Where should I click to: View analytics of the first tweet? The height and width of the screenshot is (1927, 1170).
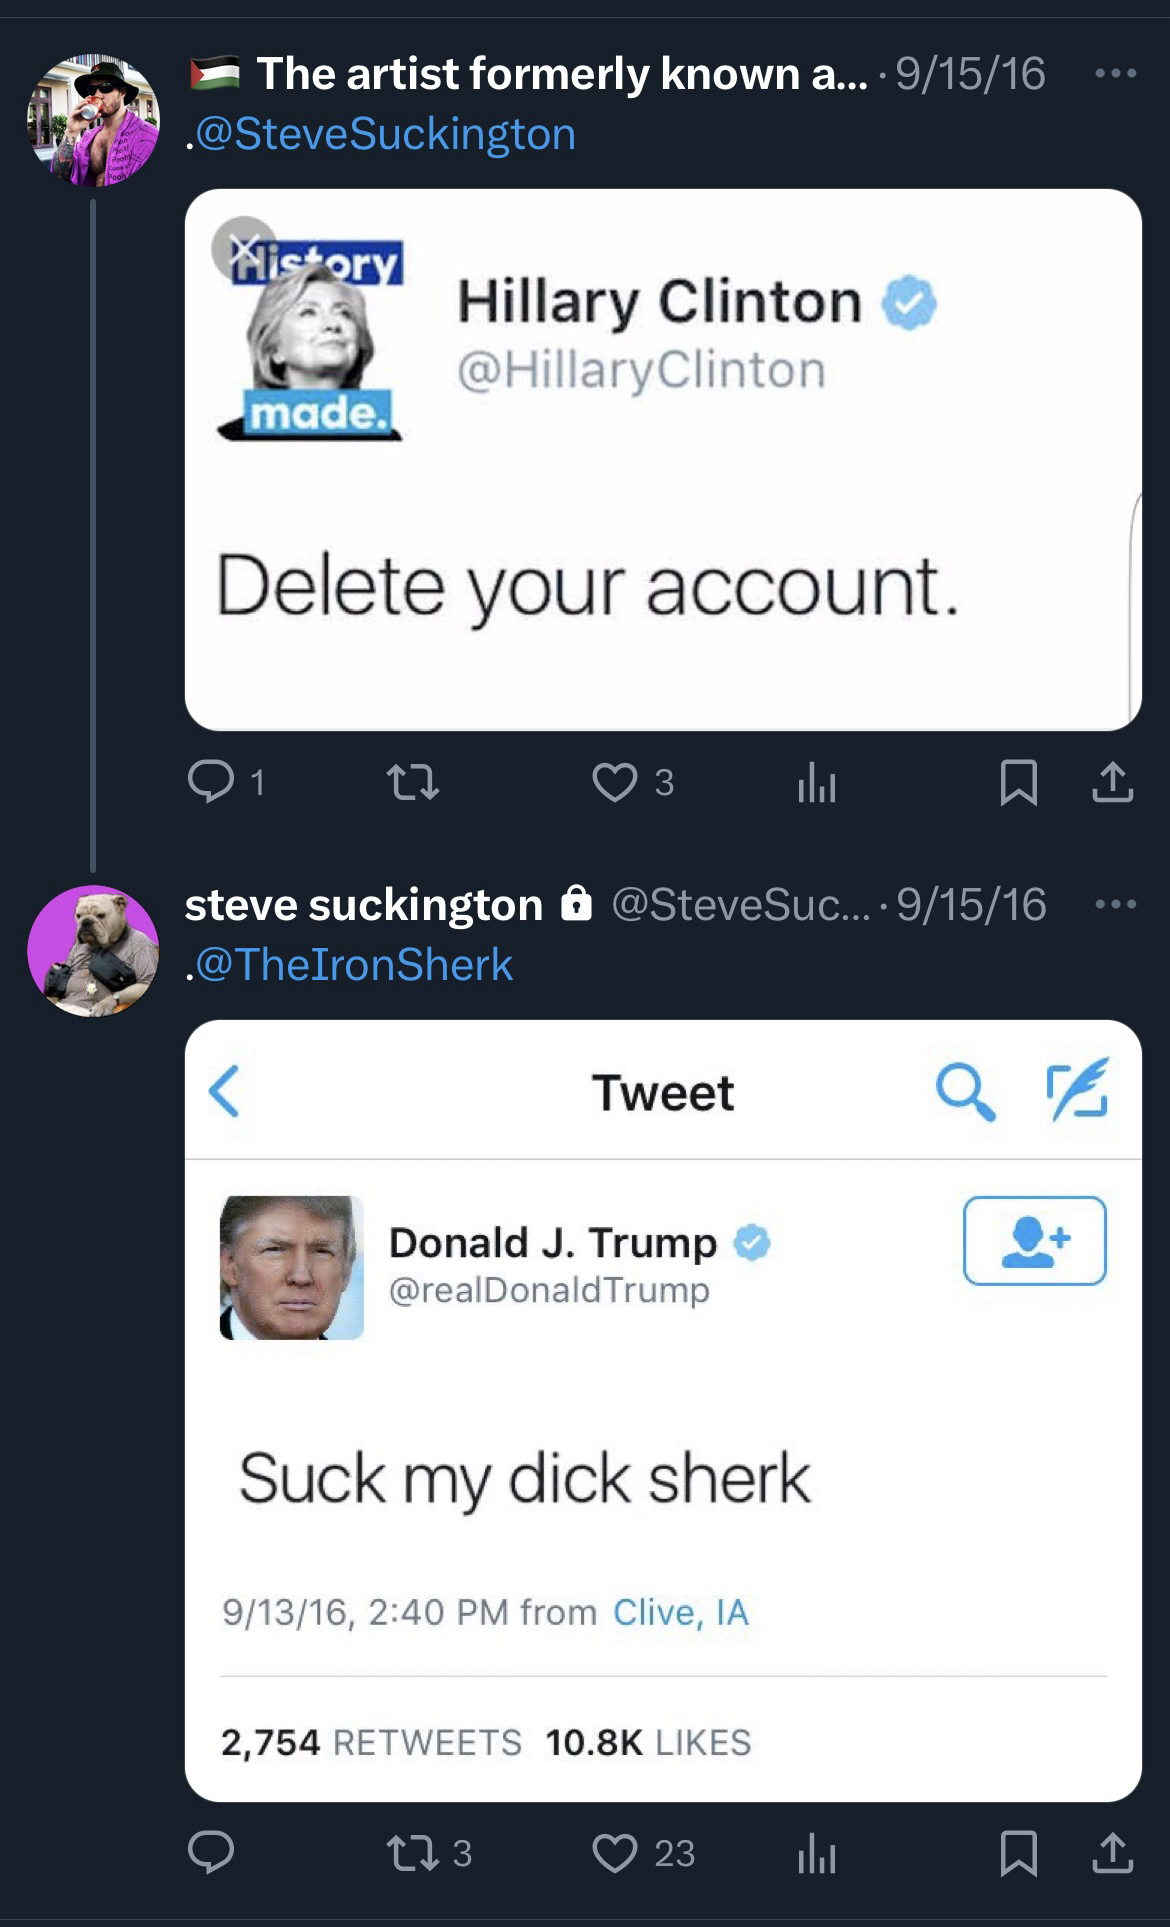(816, 783)
